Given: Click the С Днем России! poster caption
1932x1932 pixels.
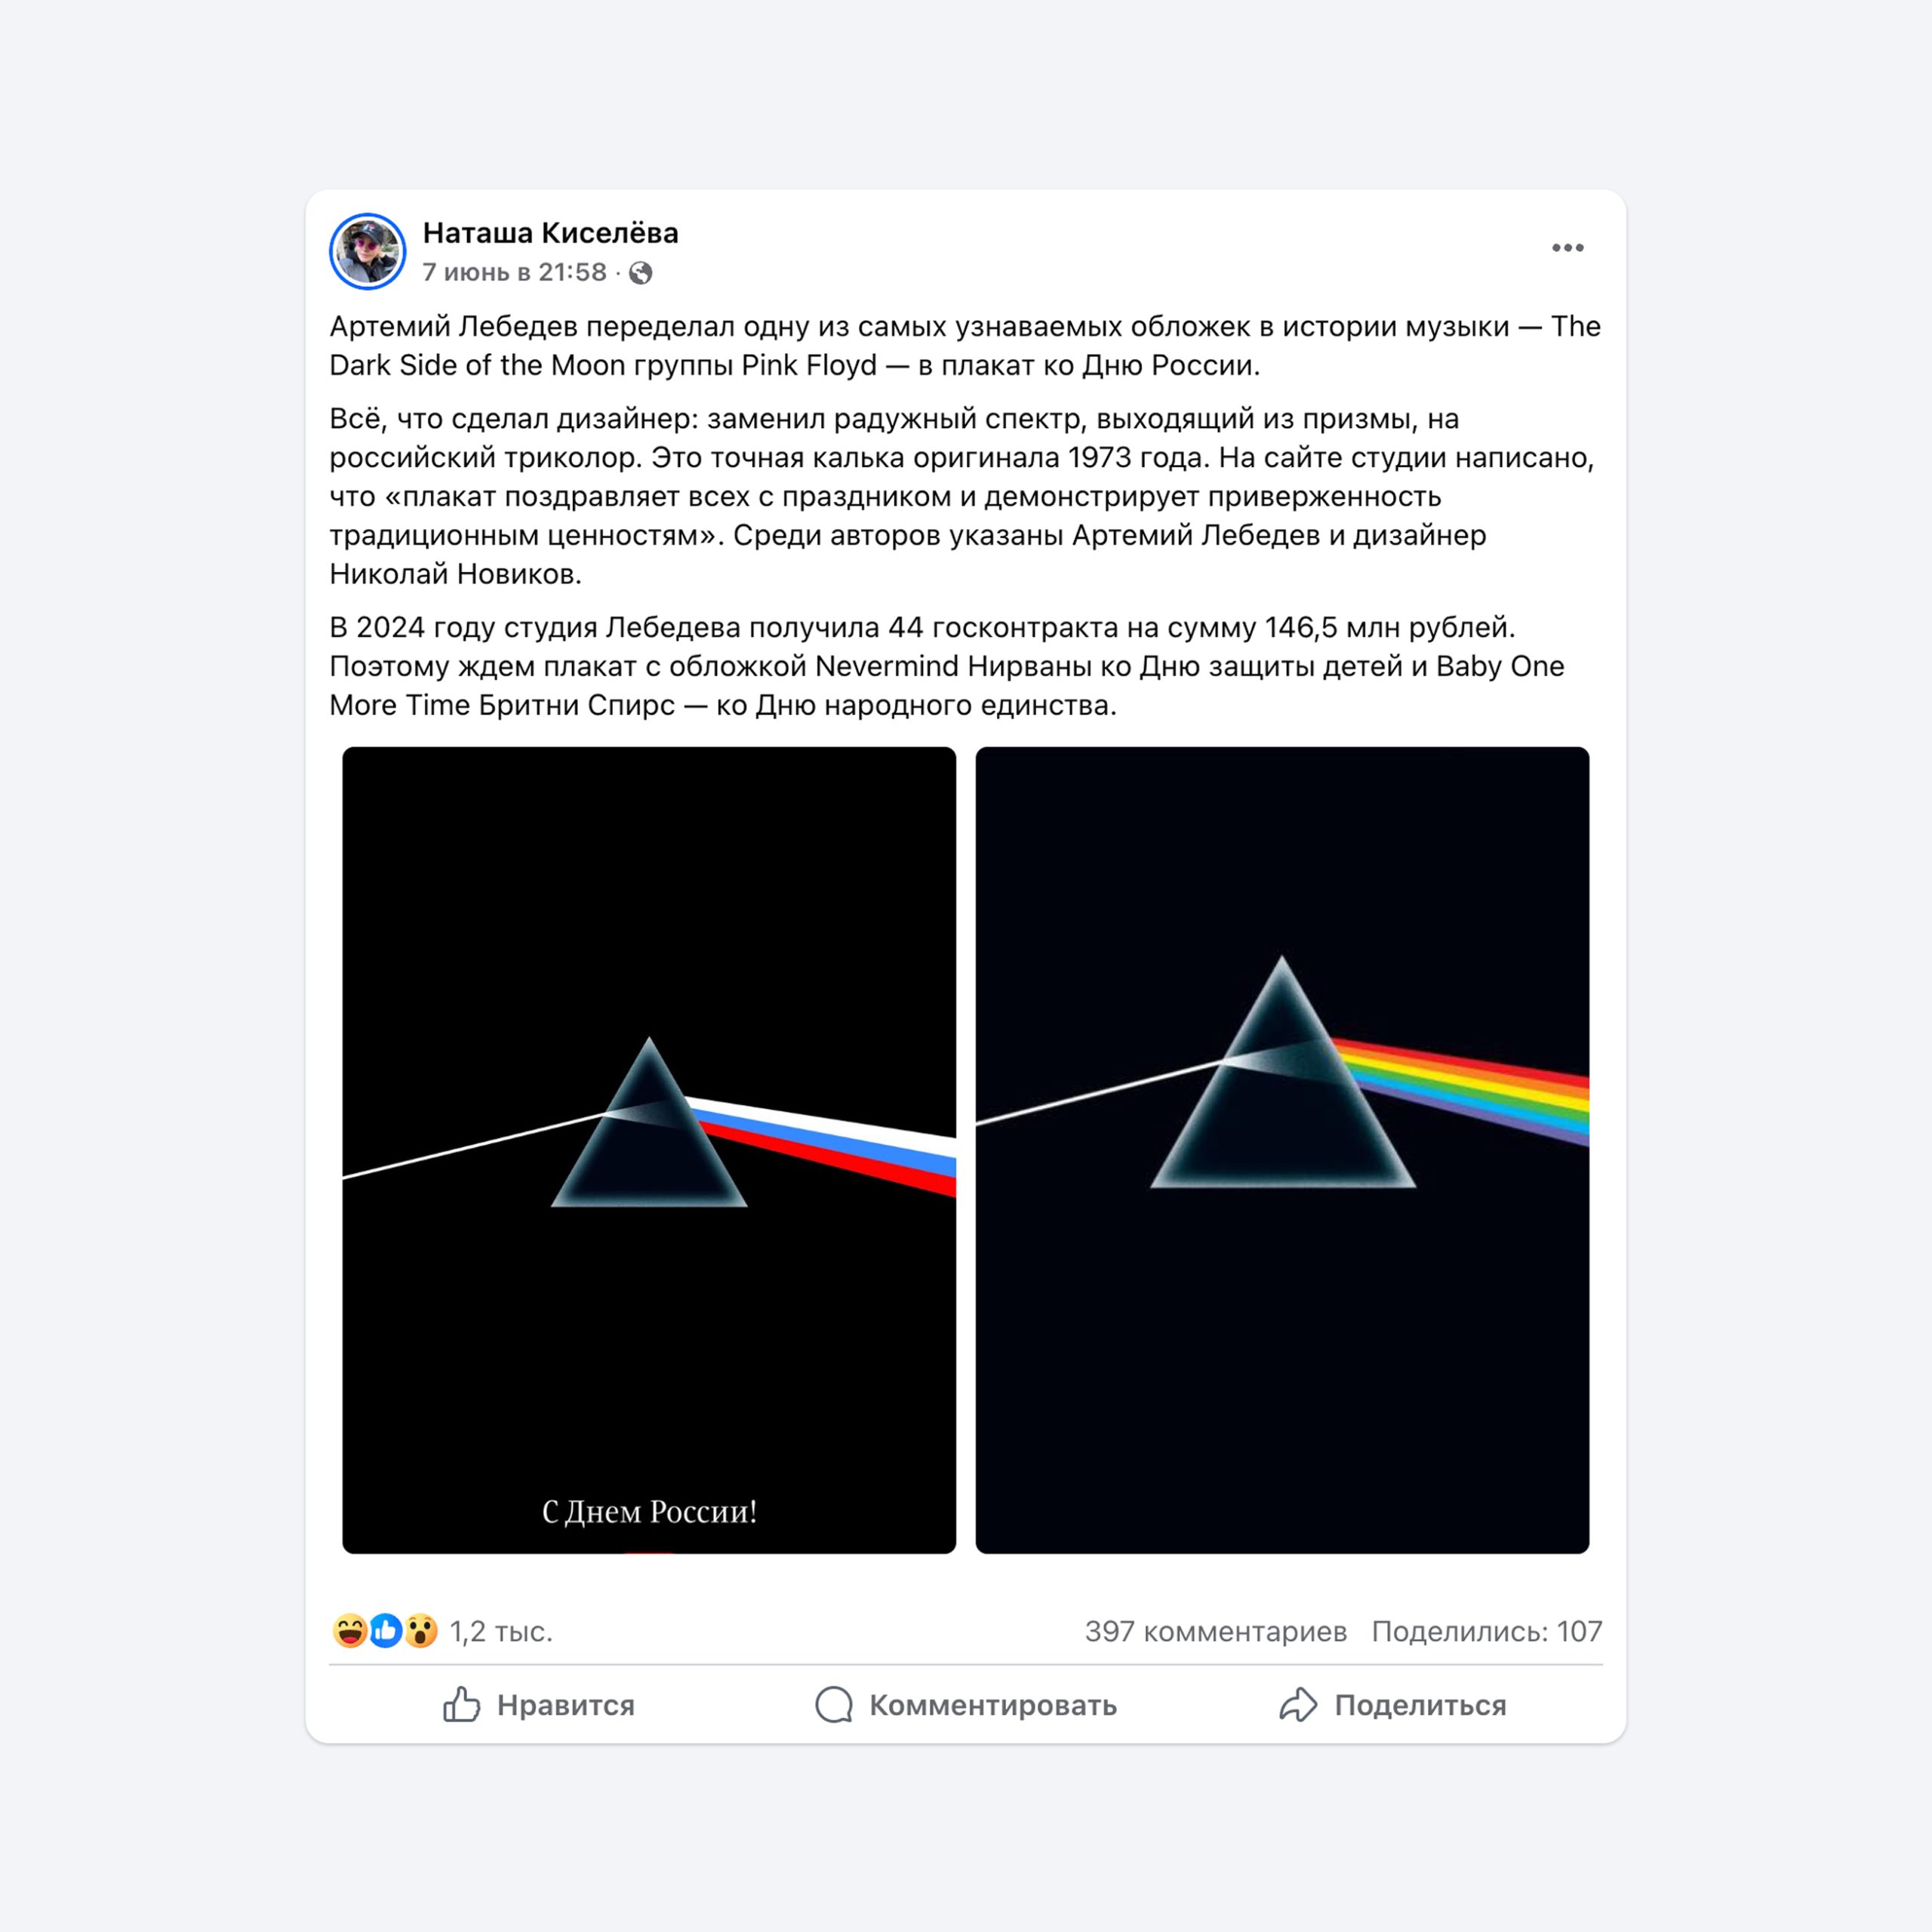Looking at the screenshot, I should click(649, 1511).
